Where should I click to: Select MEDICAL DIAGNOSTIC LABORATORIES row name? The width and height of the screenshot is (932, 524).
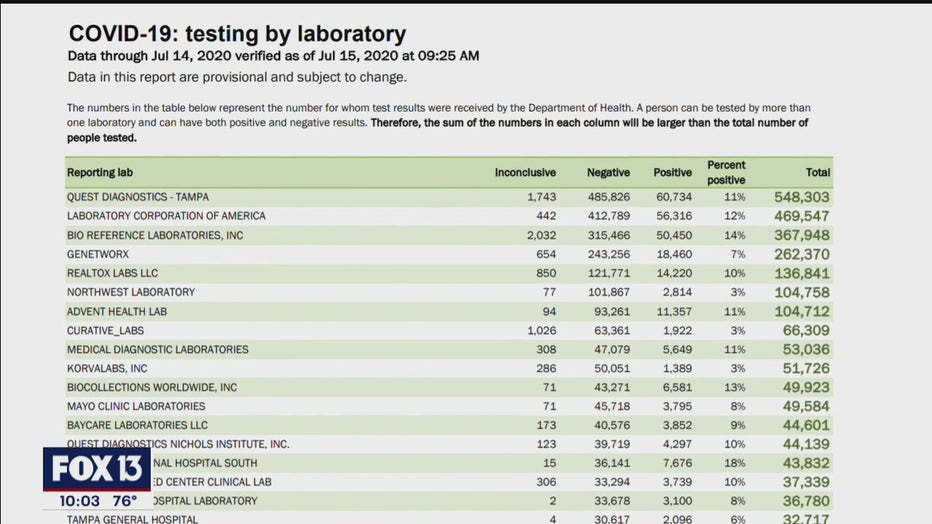(x=158, y=349)
